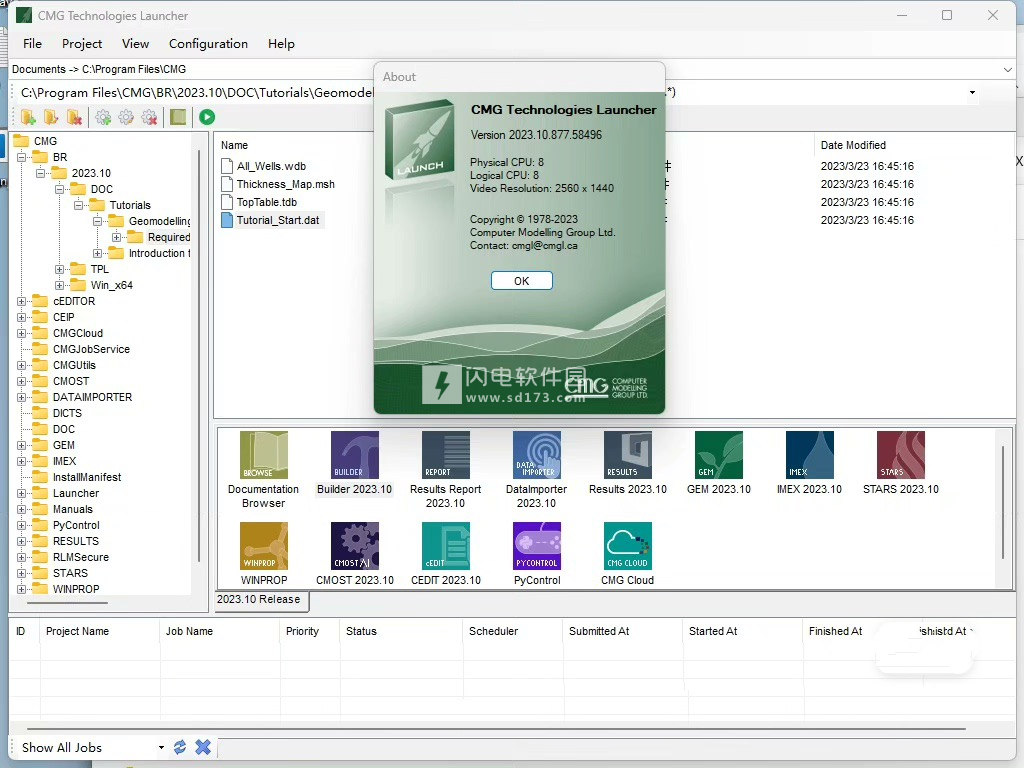
Task: Expand the TPL folder node
Action: pos(59,269)
